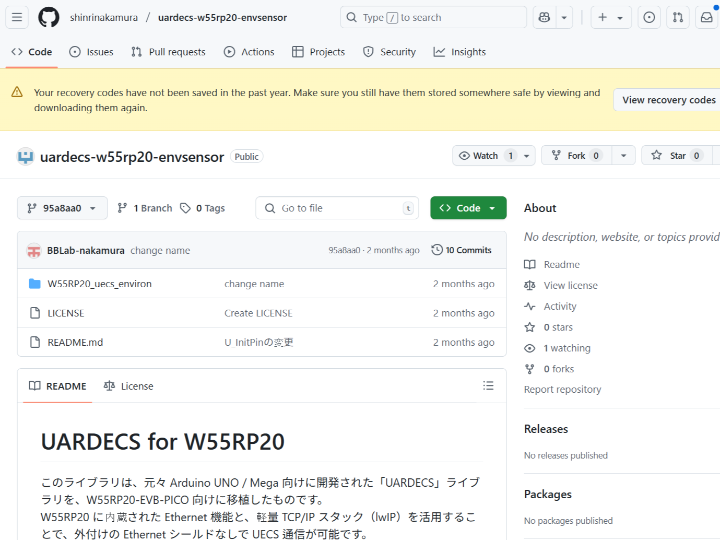
Task: Open the Releases heading link
Action: [546, 429]
